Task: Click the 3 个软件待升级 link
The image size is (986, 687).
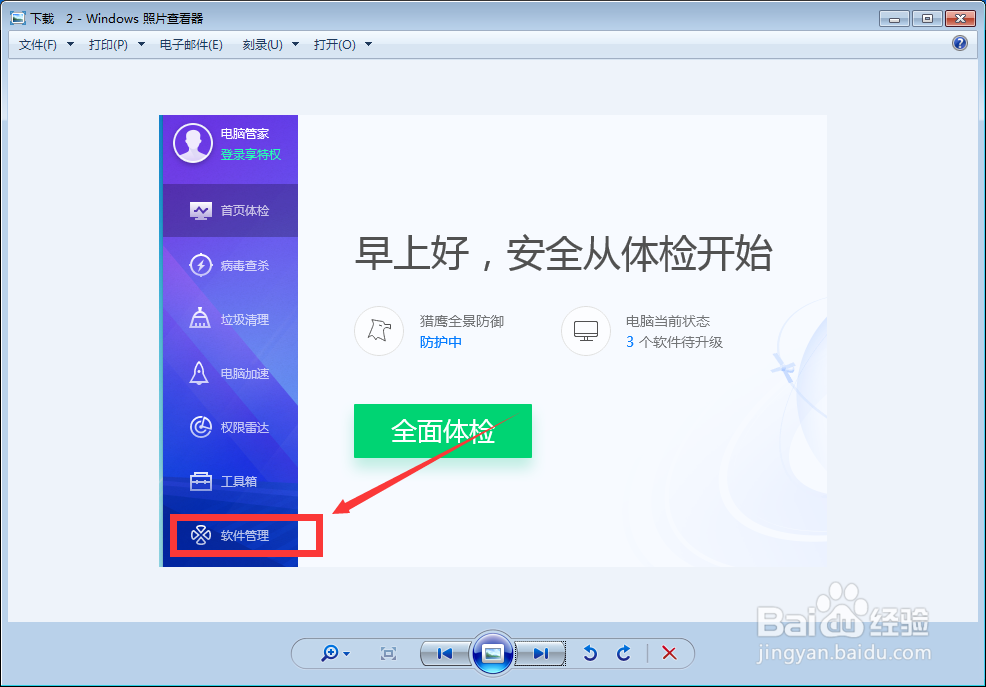Action: click(674, 343)
